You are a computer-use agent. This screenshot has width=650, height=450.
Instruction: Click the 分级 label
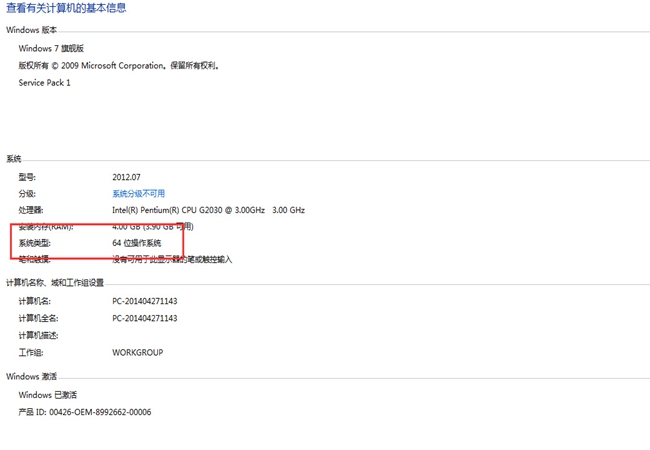pos(27,194)
